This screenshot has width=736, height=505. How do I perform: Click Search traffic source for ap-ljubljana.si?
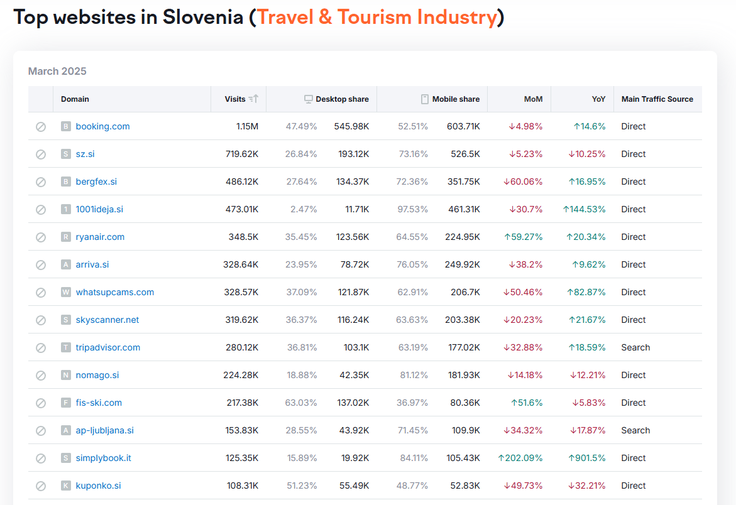coord(636,430)
